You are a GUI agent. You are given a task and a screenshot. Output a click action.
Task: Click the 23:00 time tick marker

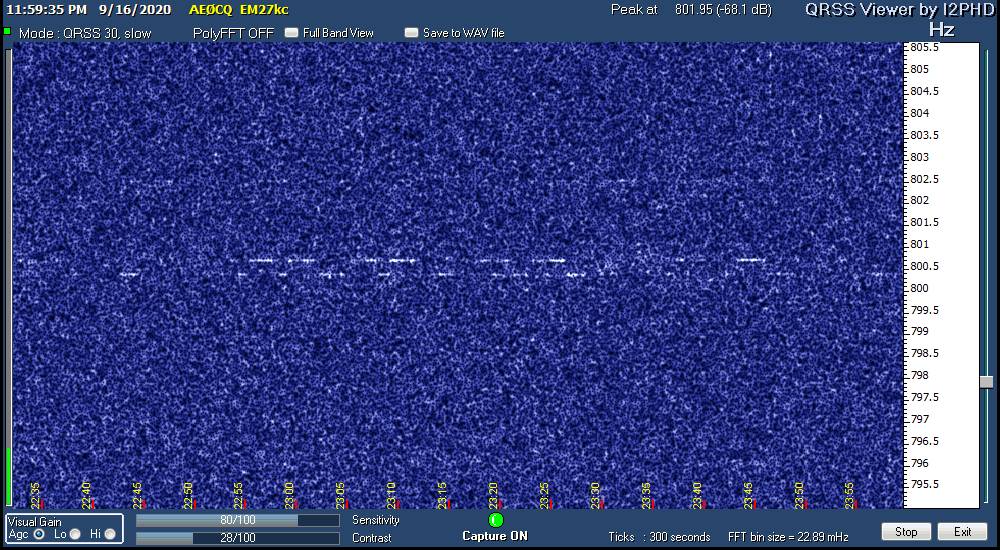pyautogui.click(x=290, y=496)
